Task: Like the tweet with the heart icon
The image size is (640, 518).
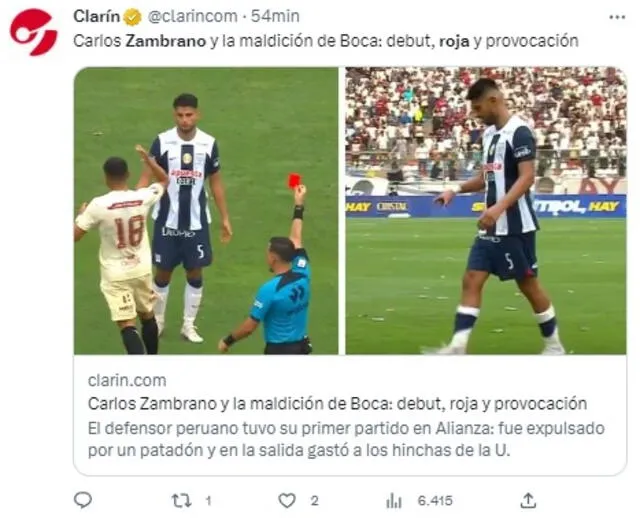Action: 287,500
